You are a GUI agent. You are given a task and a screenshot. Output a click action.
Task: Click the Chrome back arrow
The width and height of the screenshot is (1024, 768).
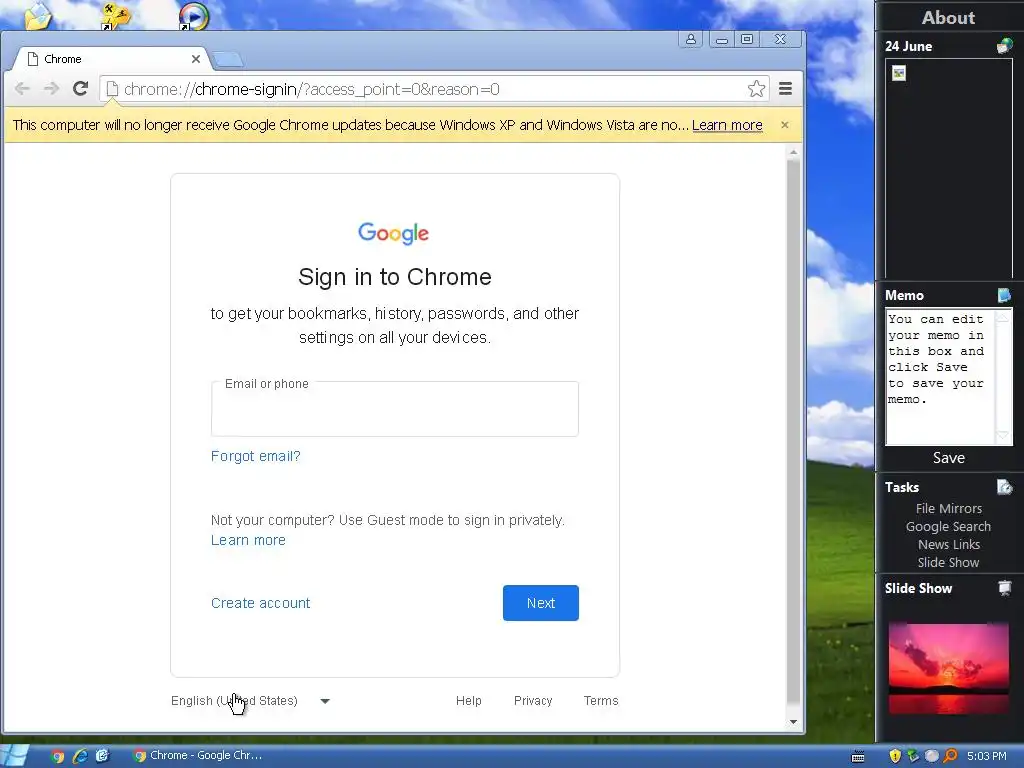click(x=22, y=89)
